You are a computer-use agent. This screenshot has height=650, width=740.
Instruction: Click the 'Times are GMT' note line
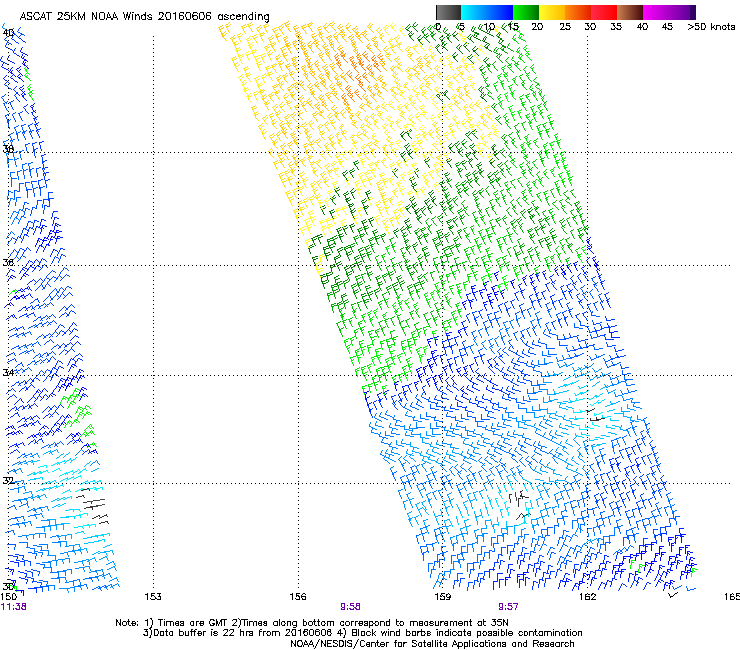tap(311, 623)
